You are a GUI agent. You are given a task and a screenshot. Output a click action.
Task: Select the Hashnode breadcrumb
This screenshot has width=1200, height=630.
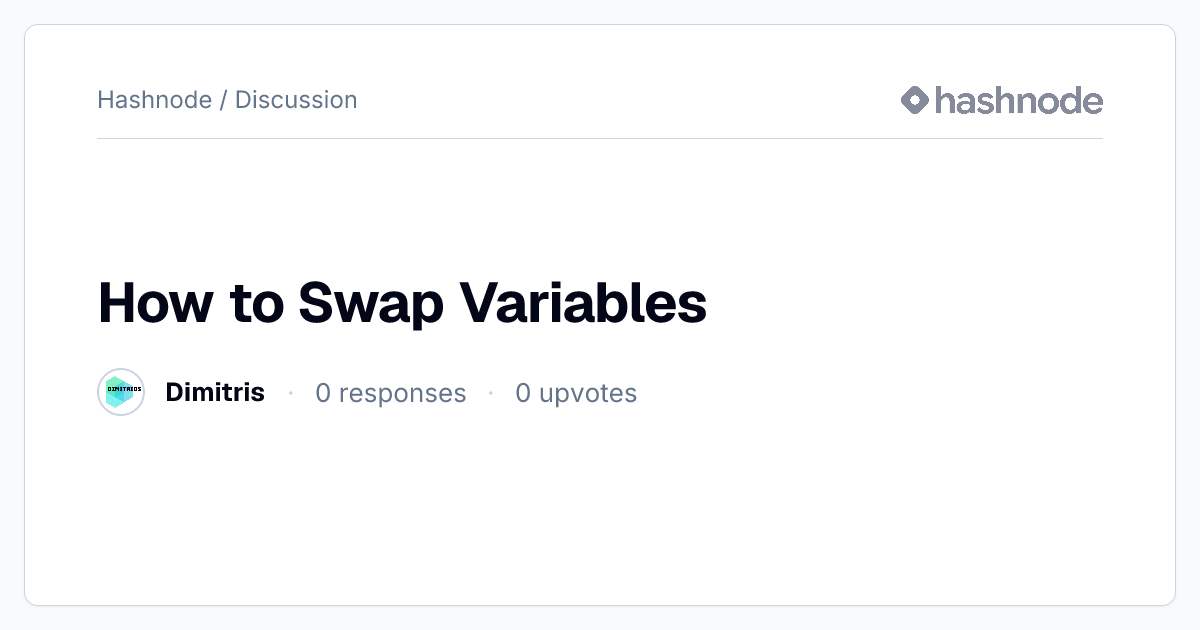pyautogui.click(x=155, y=100)
